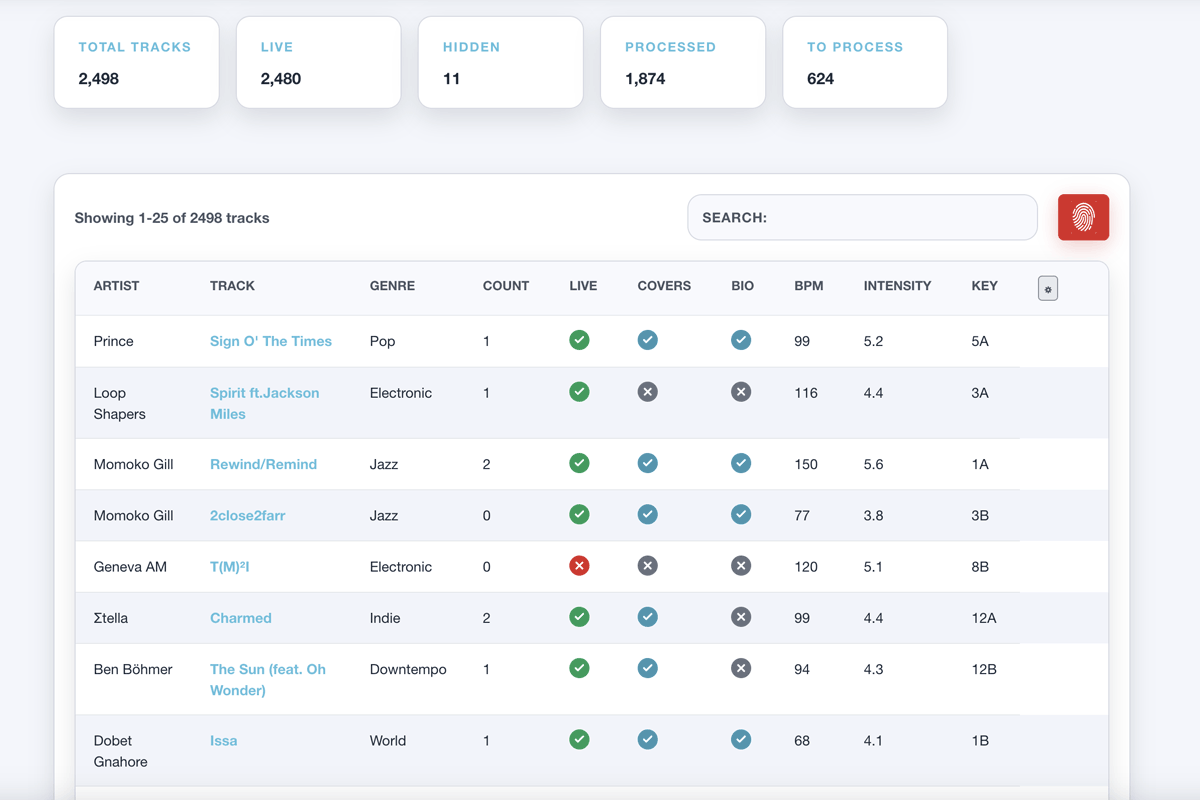1200x800 pixels.
Task: Click the red fingerprint button
Action: click(x=1083, y=217)
